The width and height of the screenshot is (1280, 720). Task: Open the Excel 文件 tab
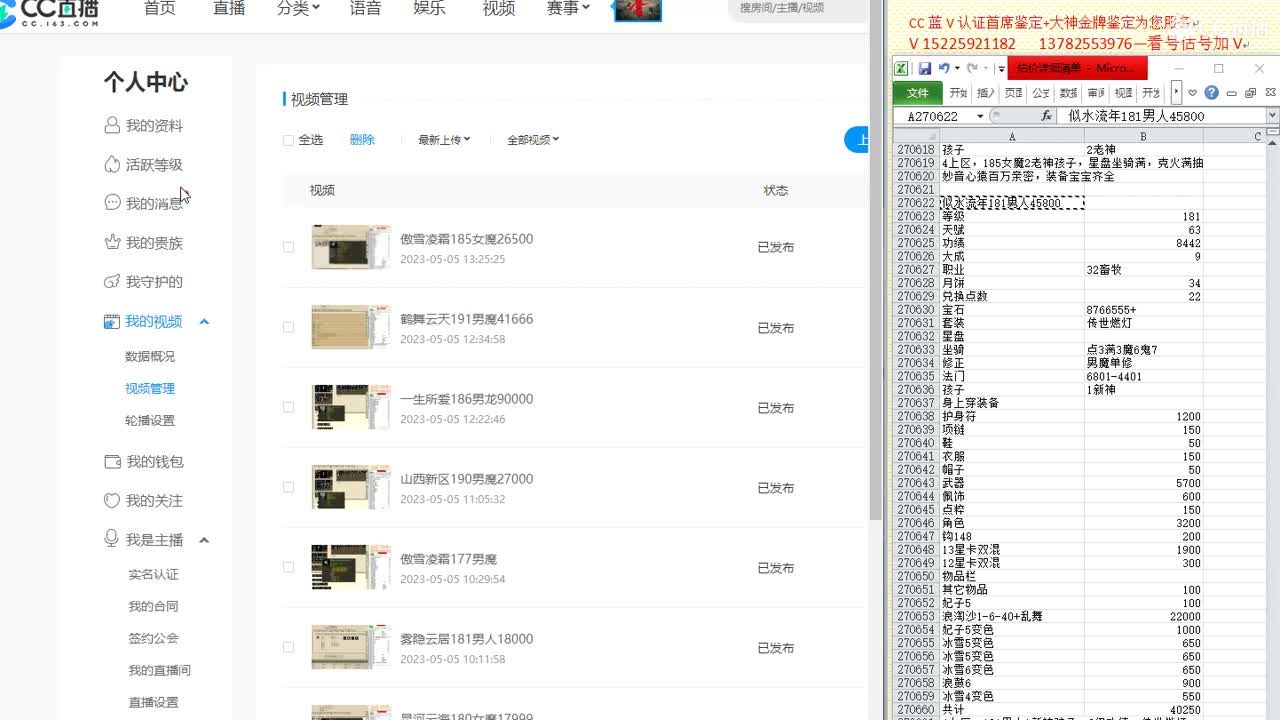917,93
